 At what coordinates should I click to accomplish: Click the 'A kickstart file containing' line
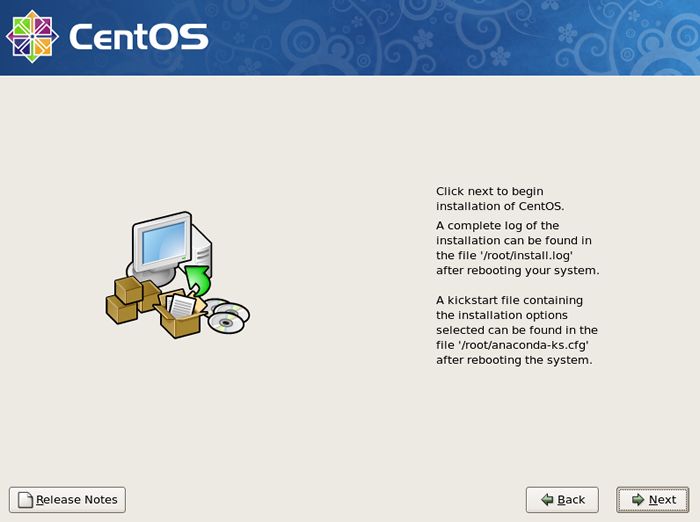point(509,300)
